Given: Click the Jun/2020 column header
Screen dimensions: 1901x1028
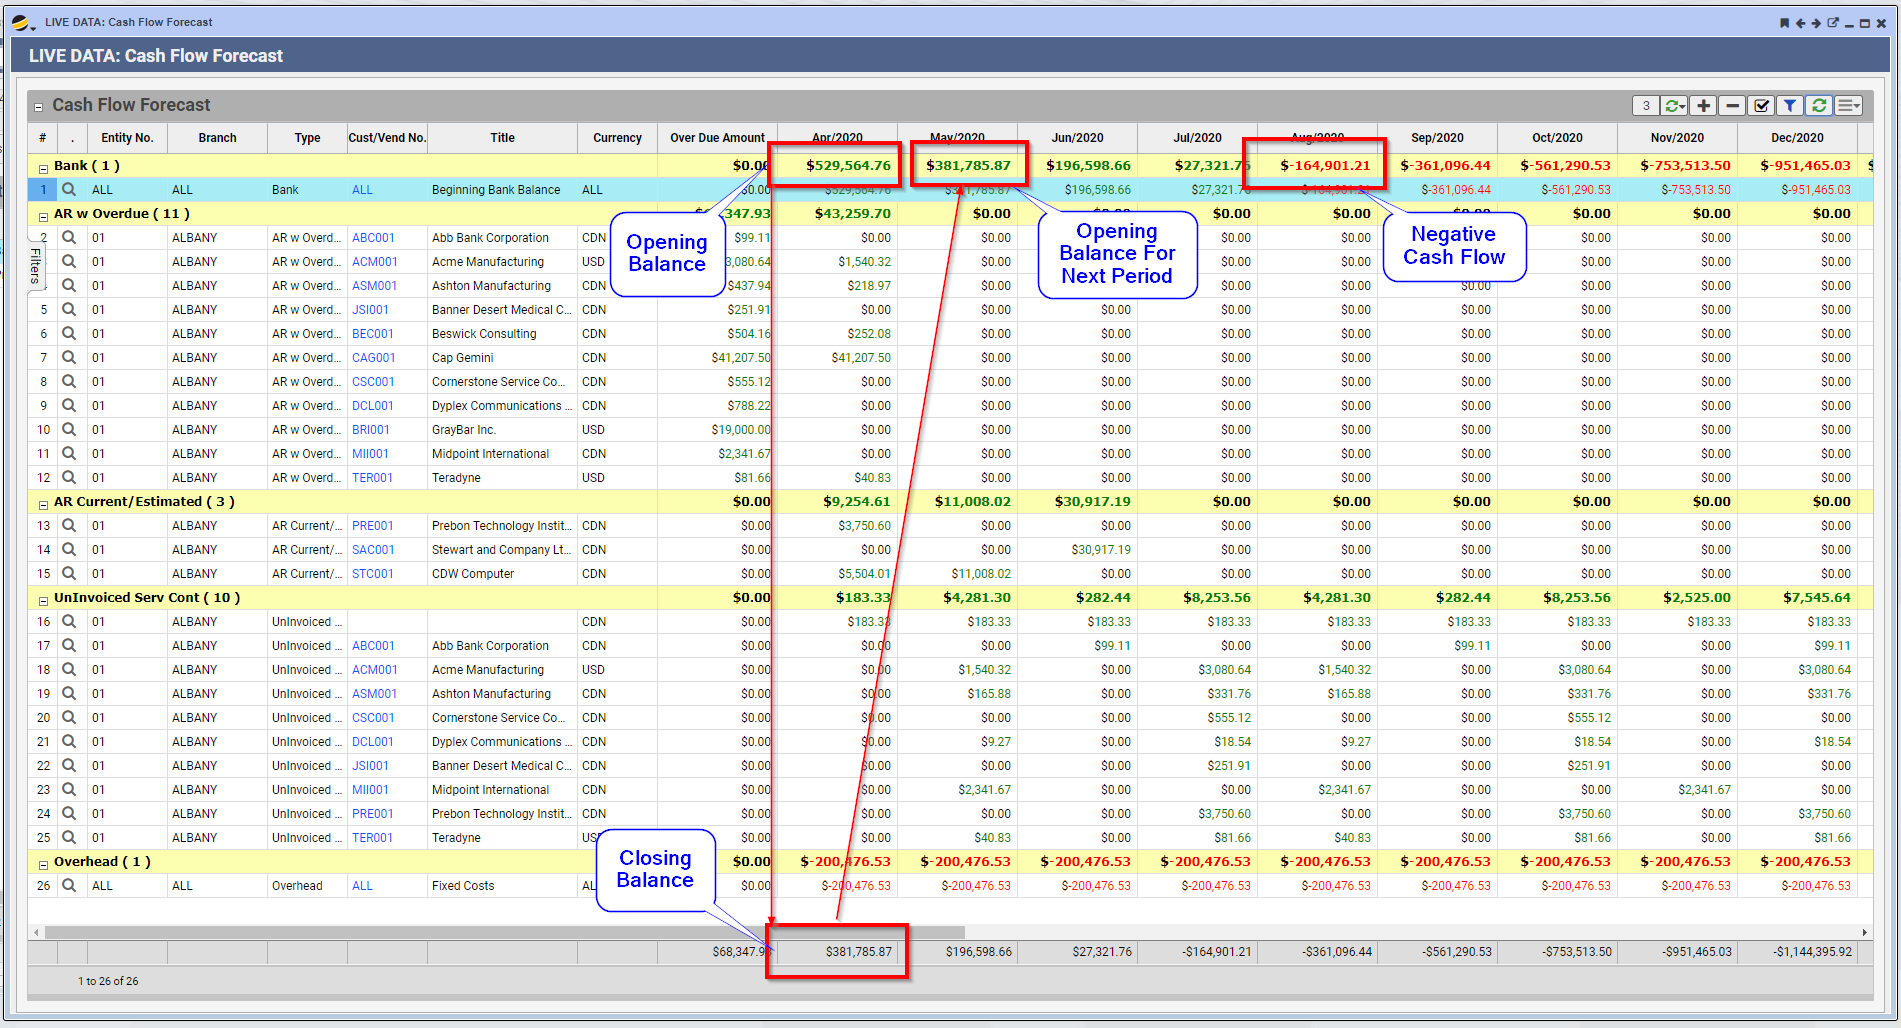Looking at the screenshot, I should tap(1077, 138).
